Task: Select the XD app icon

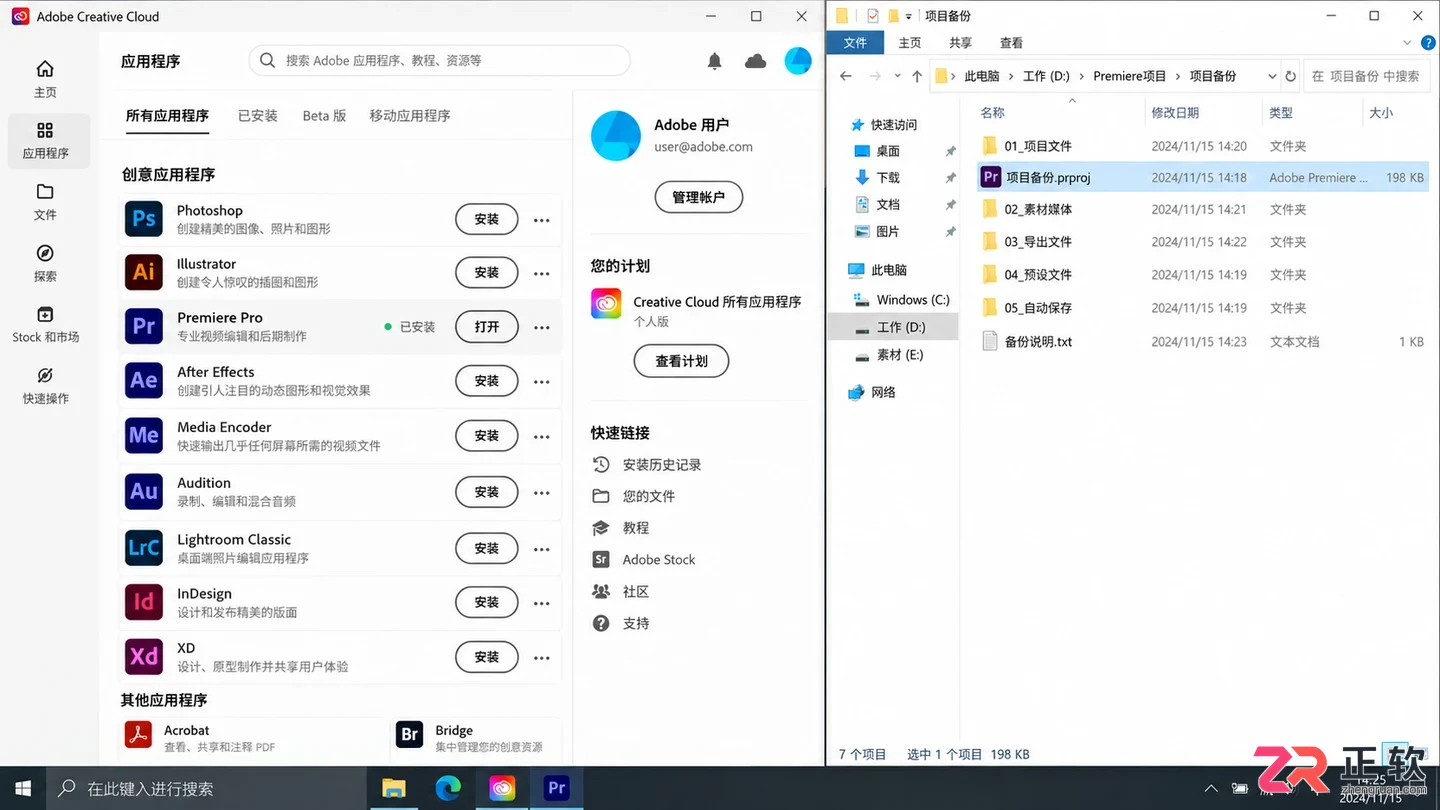Action: tap(144, 656)
